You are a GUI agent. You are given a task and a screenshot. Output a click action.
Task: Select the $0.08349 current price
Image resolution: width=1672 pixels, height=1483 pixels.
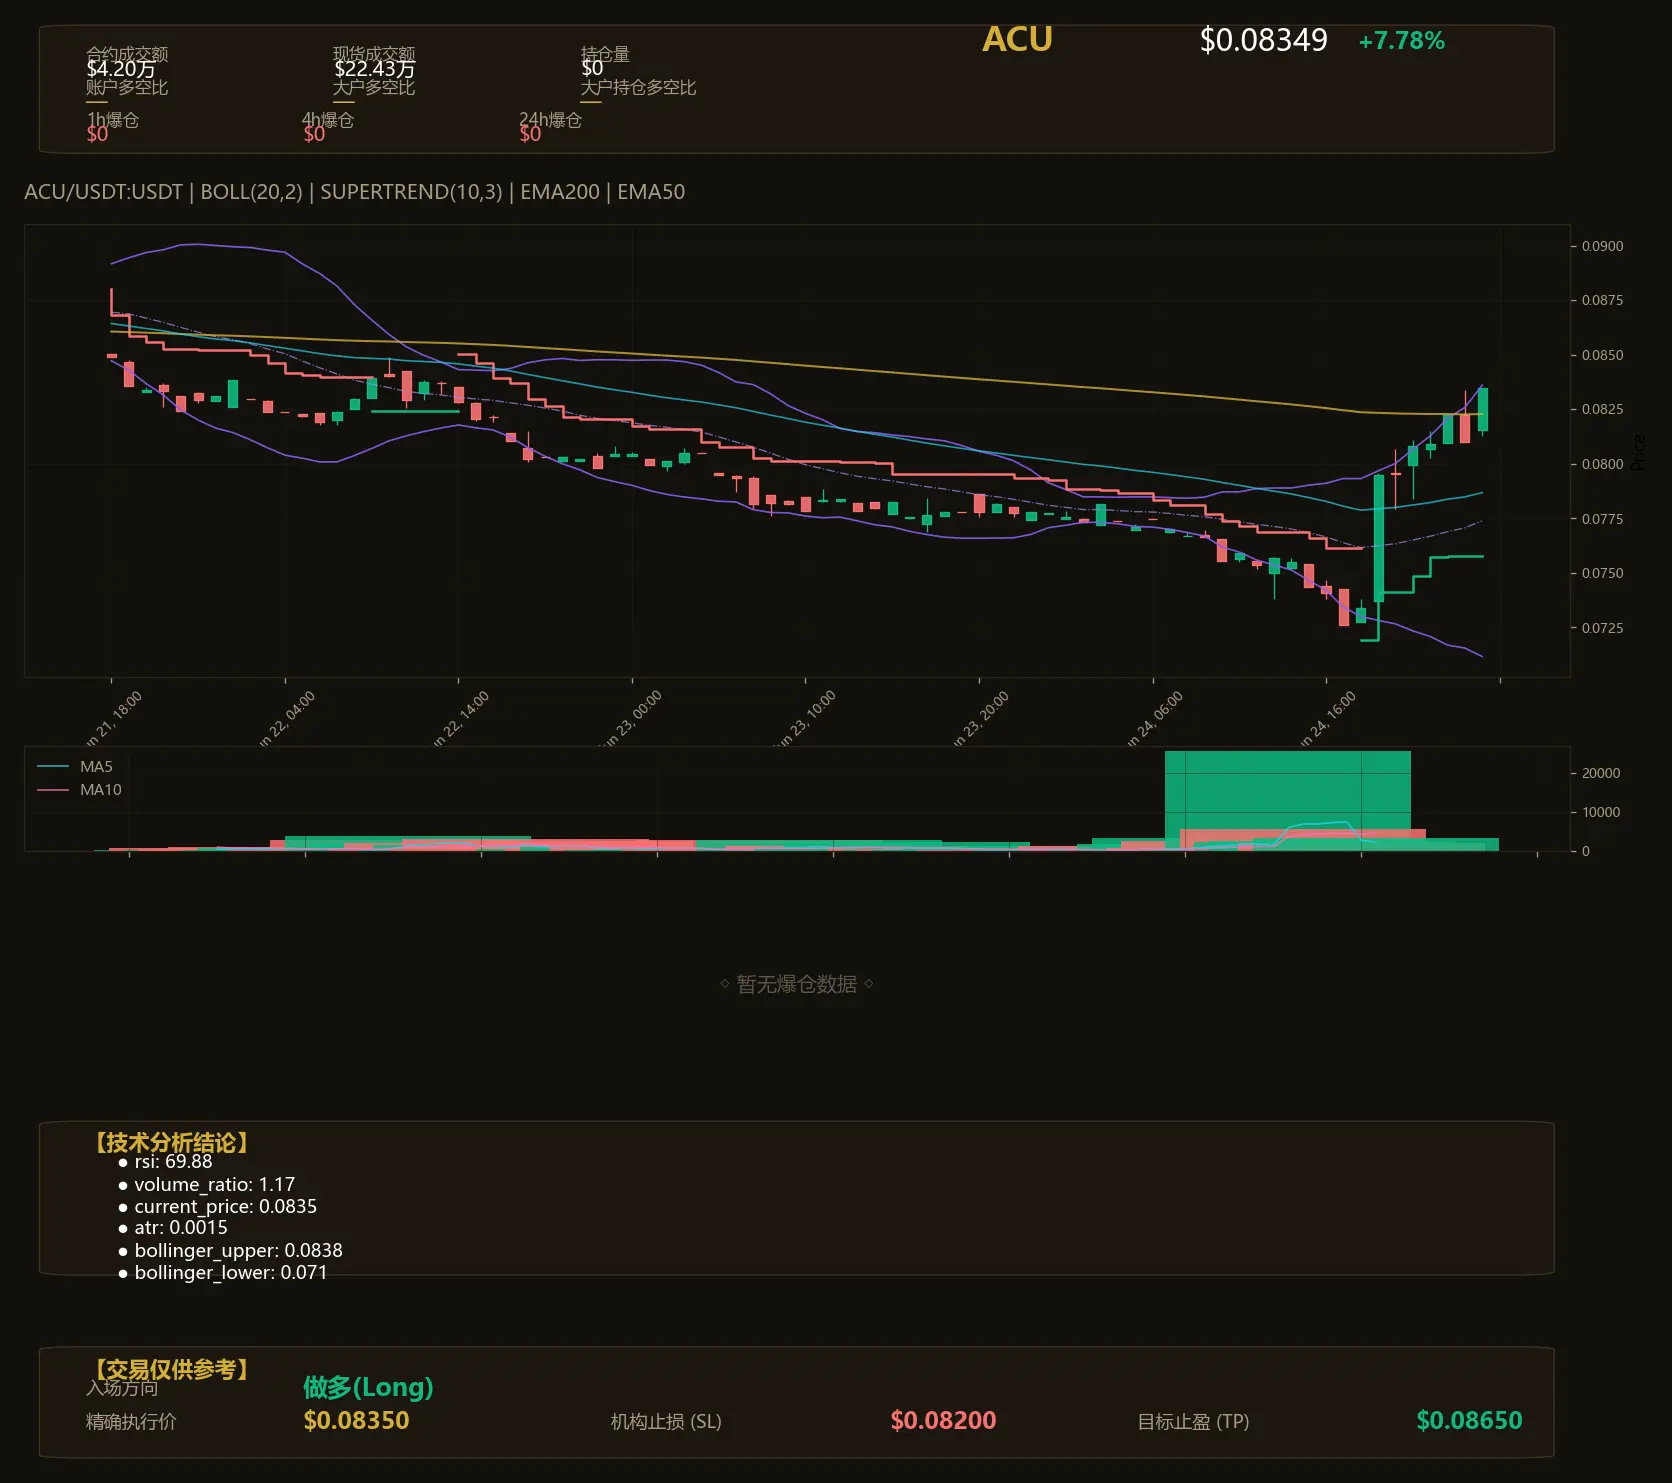(x=1263, y=40)
